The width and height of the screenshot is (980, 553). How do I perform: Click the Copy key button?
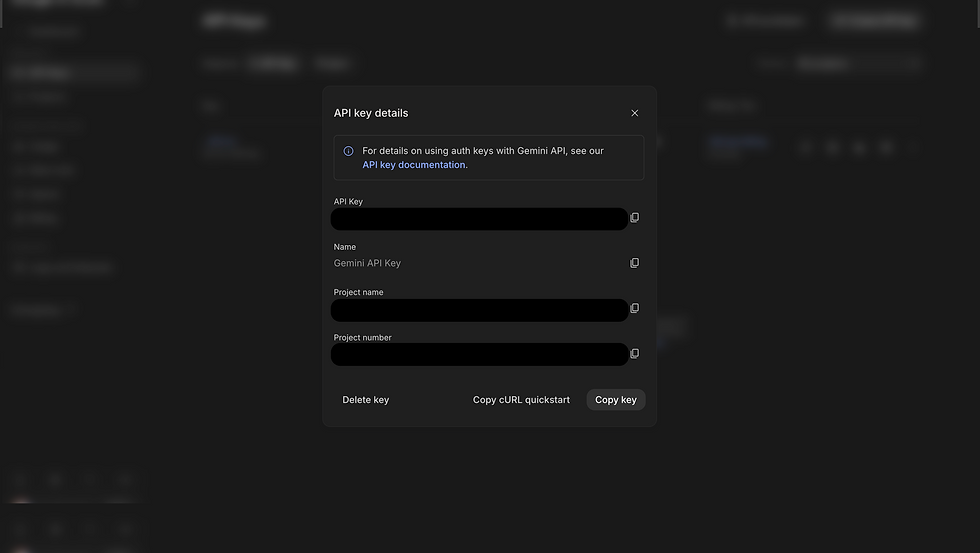coord(616,400)
